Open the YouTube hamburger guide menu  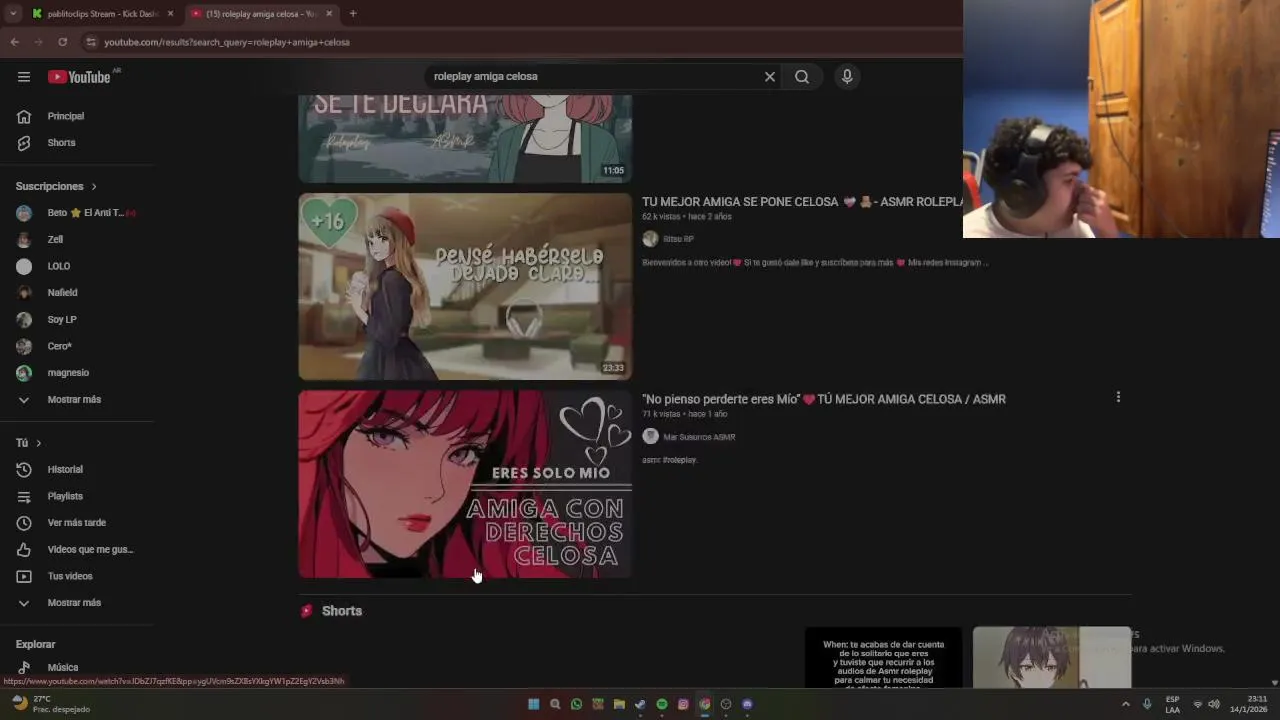tap(24, 77)
